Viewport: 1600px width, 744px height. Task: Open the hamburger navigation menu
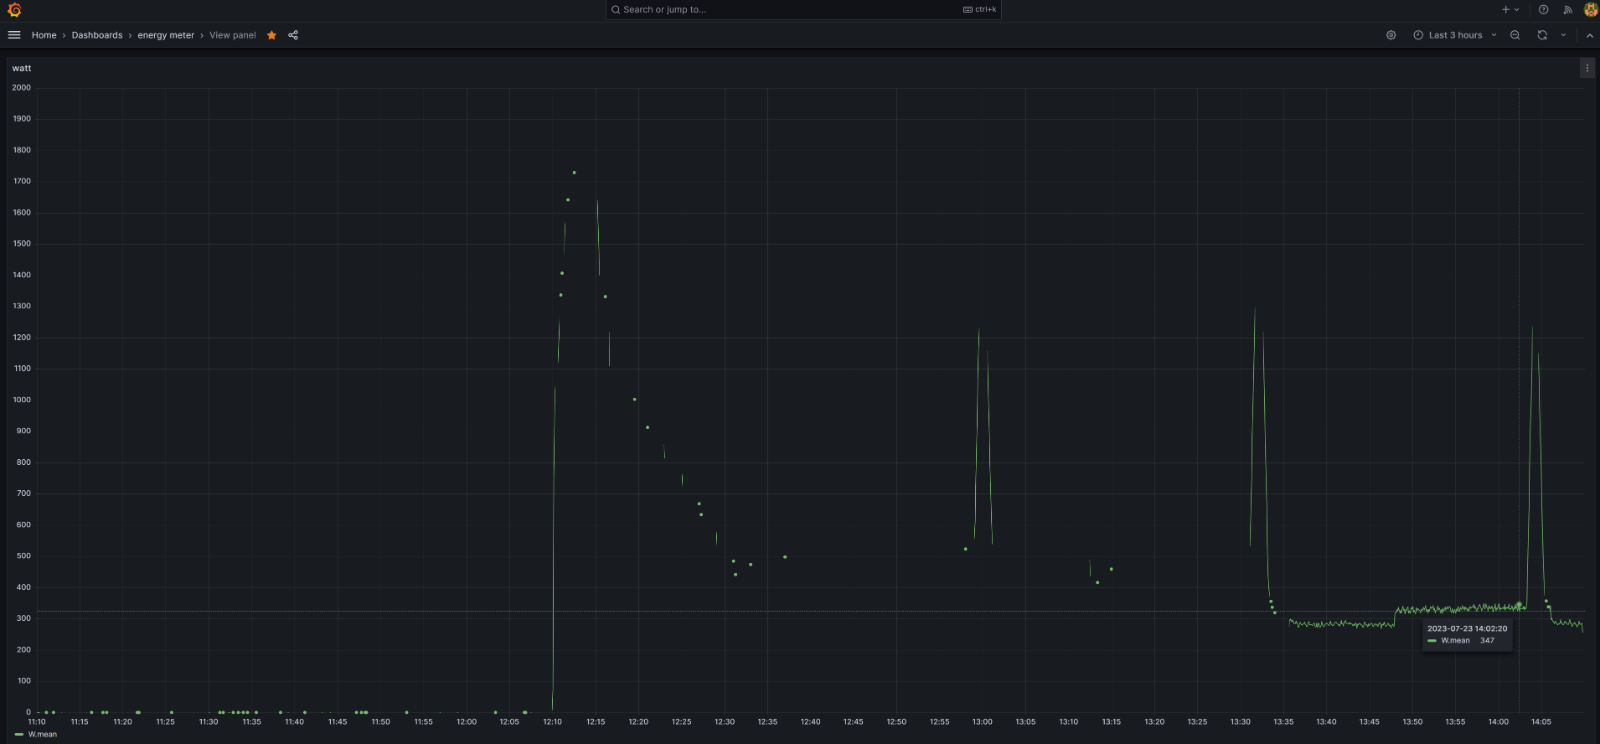click(x=14, y=35)
